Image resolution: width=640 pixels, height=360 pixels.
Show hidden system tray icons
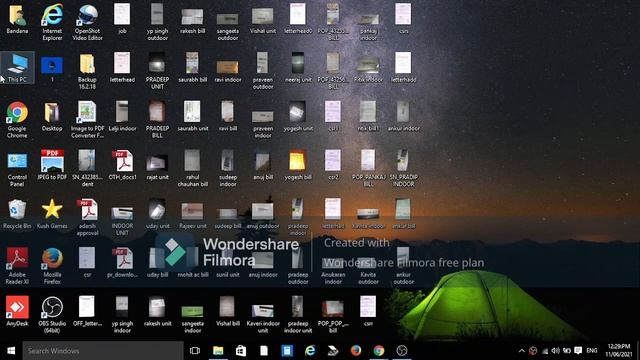pos(522,351)
